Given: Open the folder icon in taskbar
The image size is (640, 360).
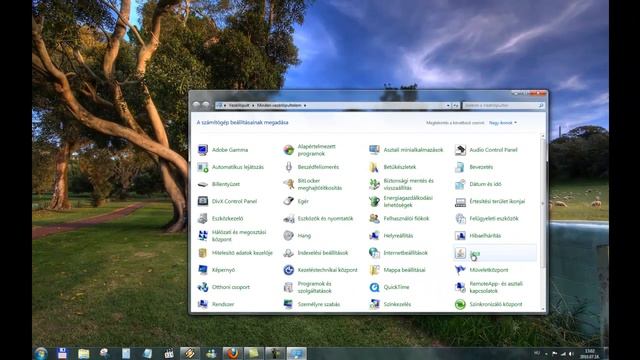Looking at the screenshot, I should (84, 353).
